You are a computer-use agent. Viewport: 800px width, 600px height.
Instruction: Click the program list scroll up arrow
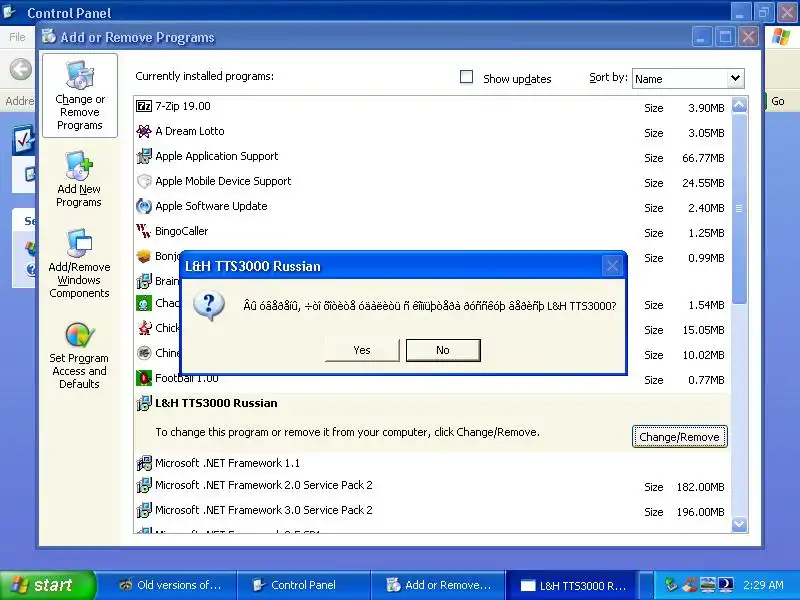point(739,105)
